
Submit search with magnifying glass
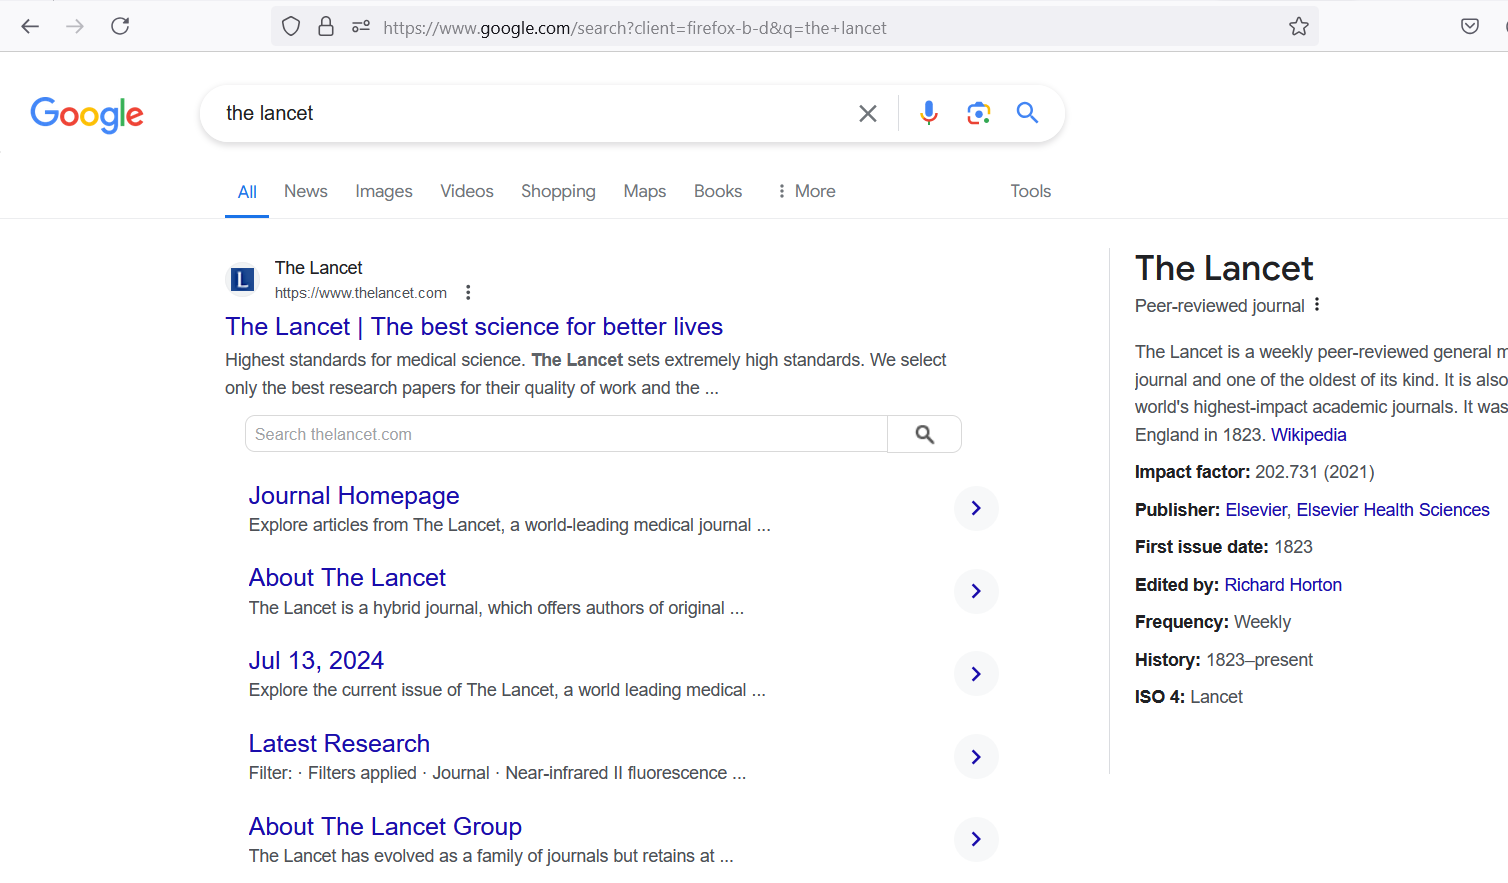pos(1027,113)
